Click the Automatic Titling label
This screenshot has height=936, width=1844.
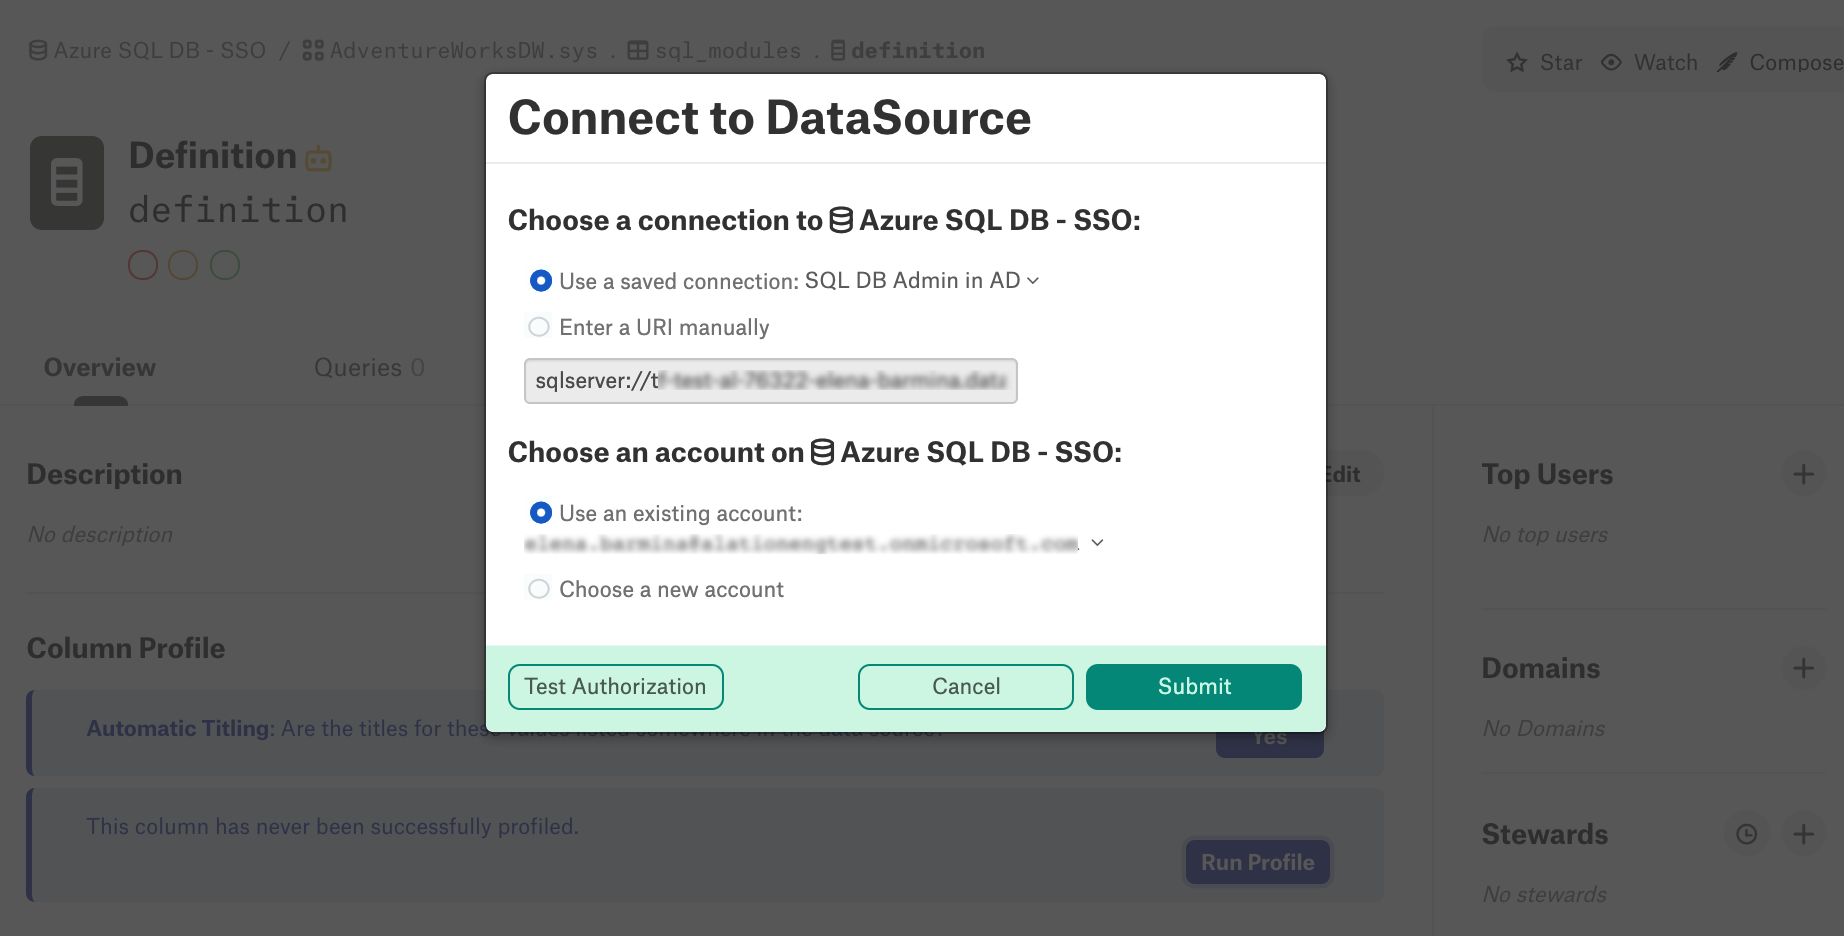(179, 729)
